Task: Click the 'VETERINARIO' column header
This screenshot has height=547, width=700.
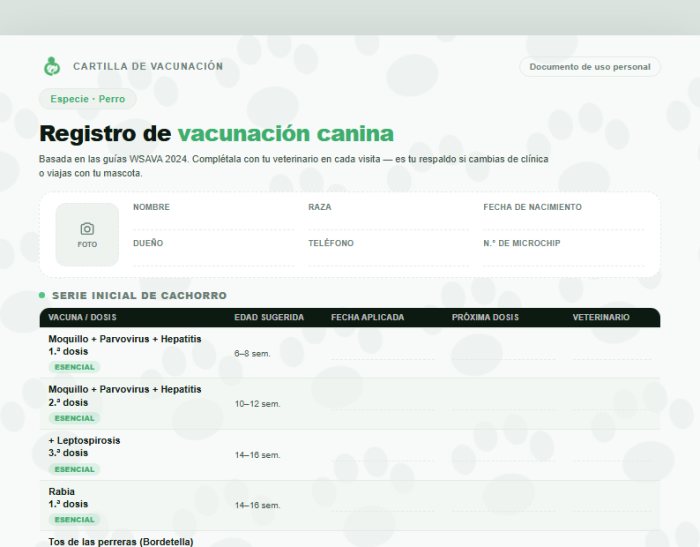Action: pyautogui.click(x=601, y=317)
